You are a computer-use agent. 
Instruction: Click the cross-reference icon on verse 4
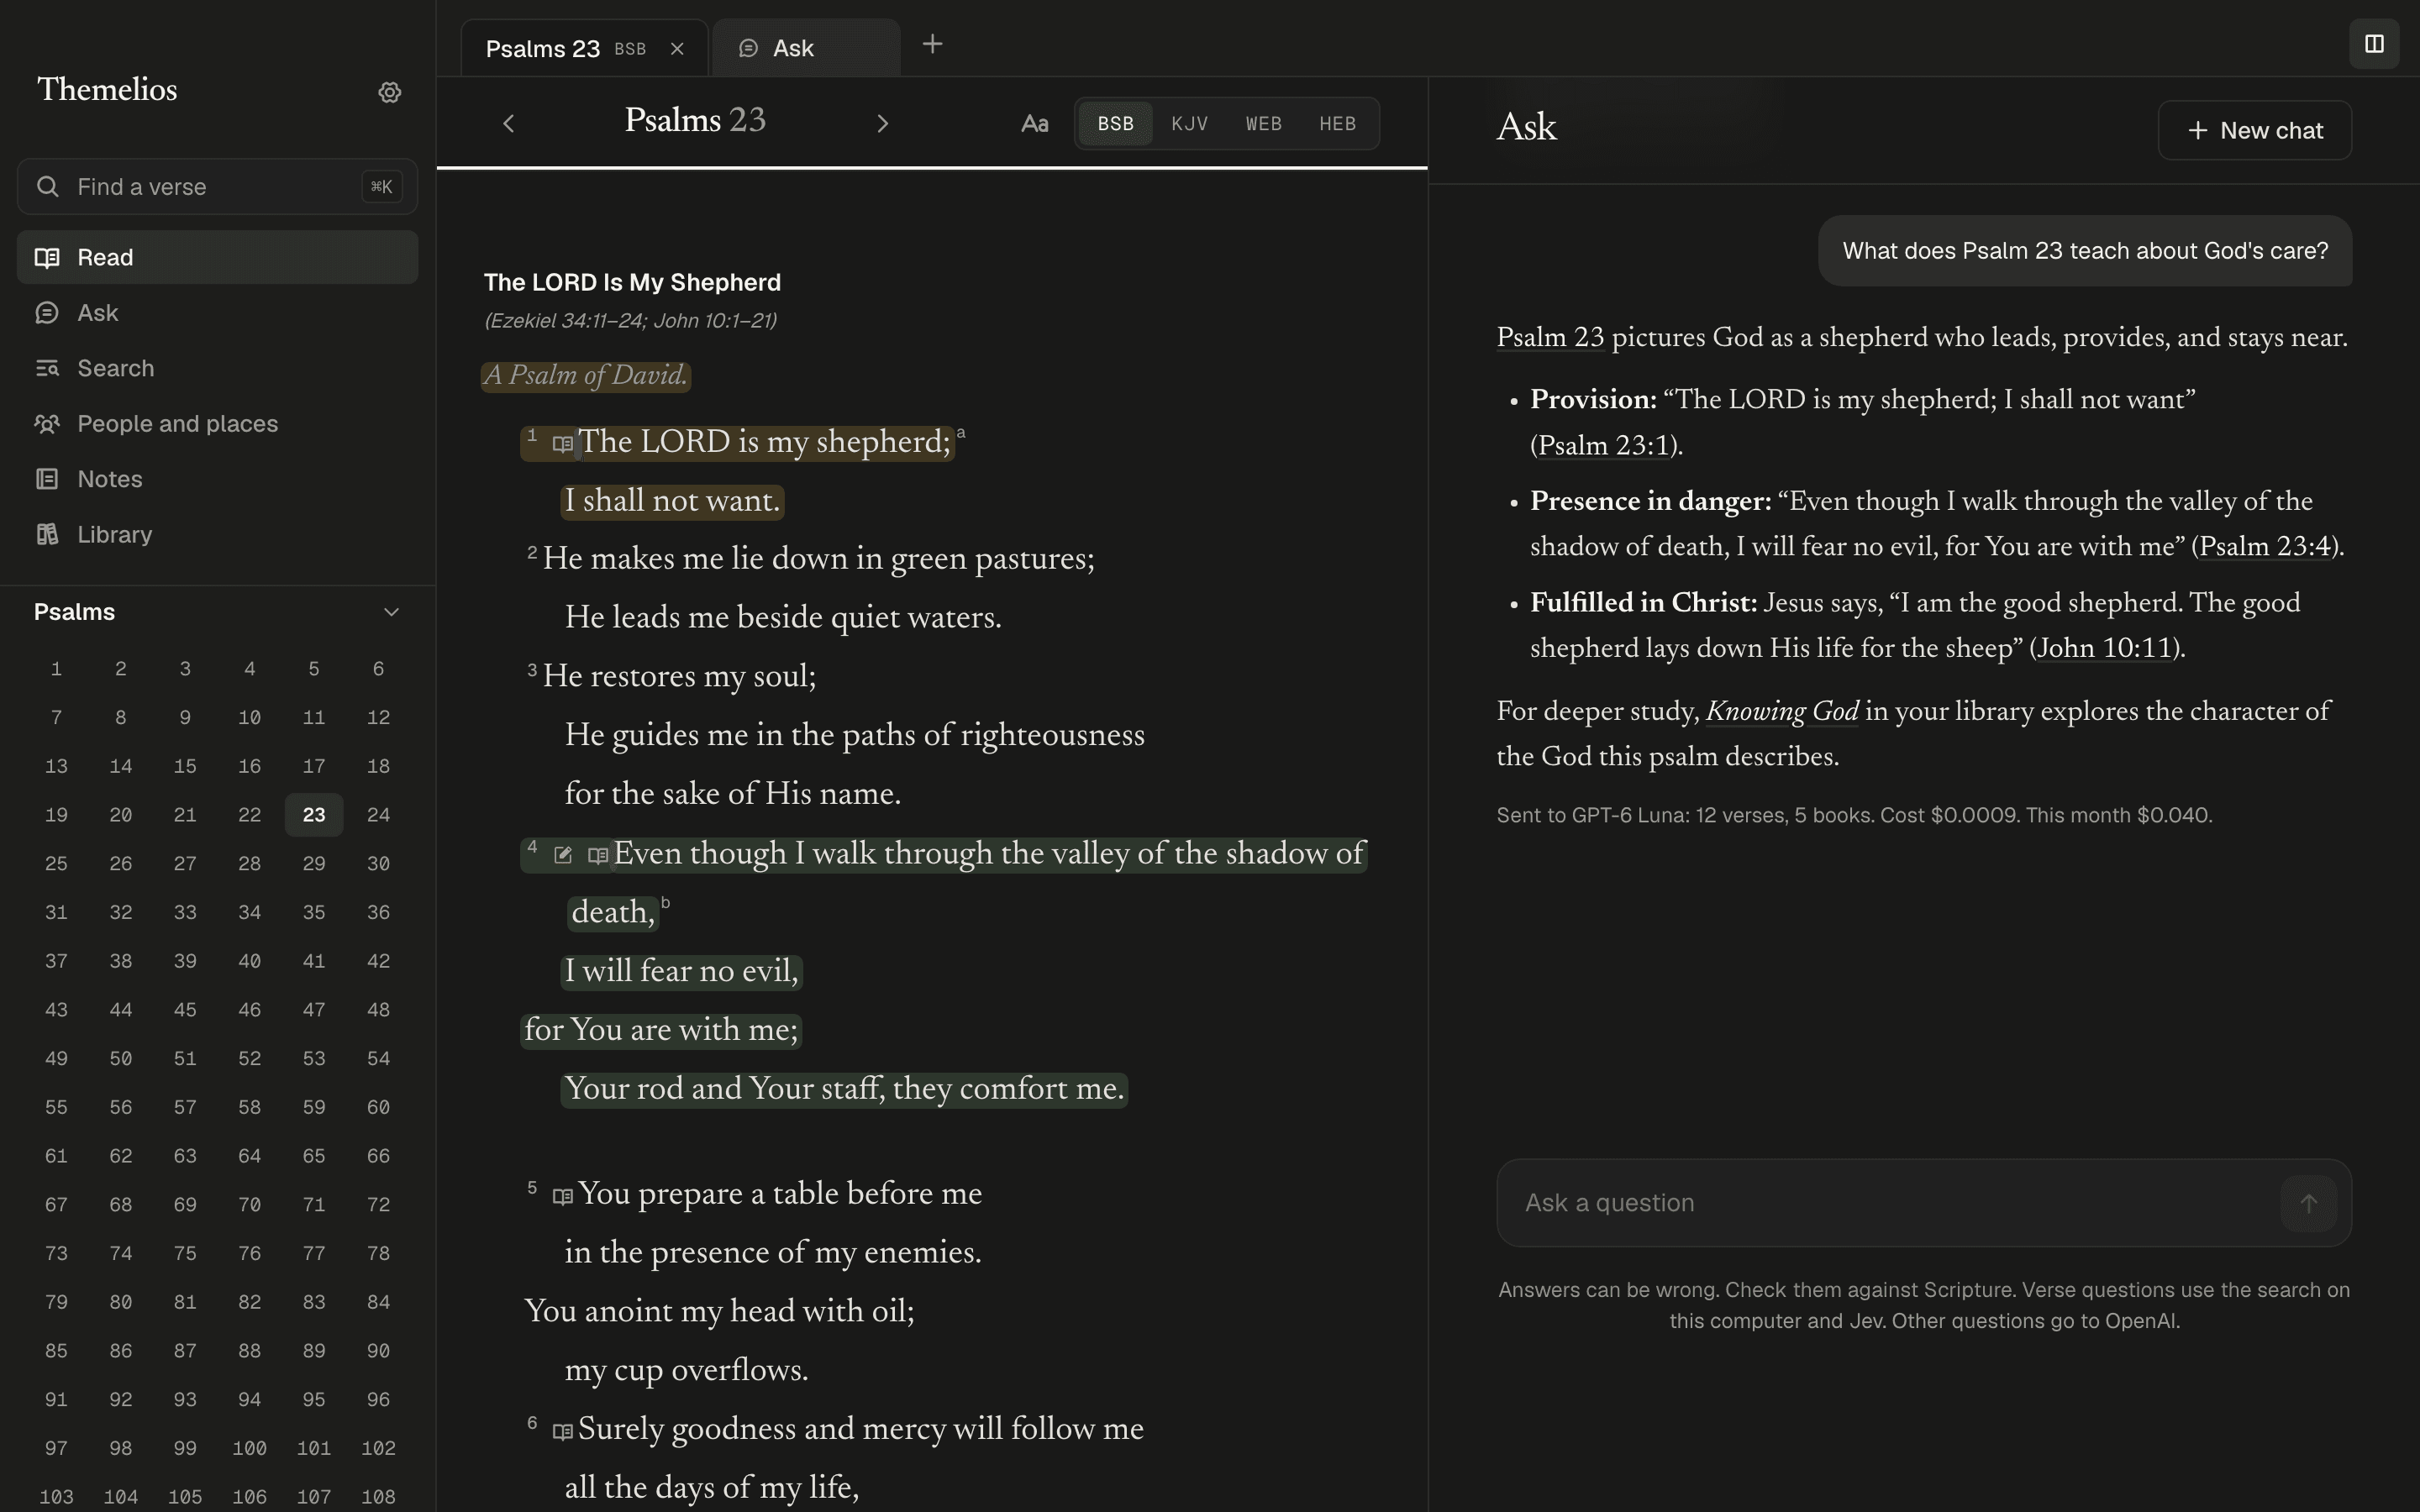coord(598,855)
